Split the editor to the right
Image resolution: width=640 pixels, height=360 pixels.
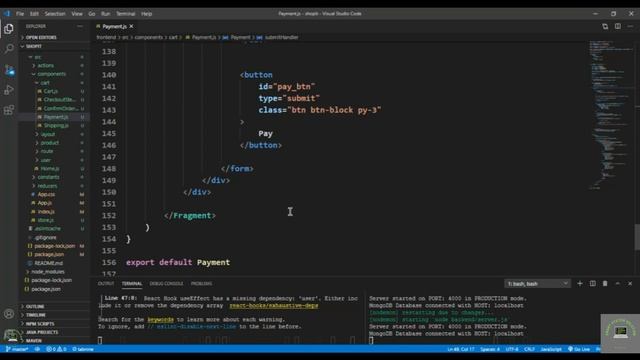coord(618,26)
